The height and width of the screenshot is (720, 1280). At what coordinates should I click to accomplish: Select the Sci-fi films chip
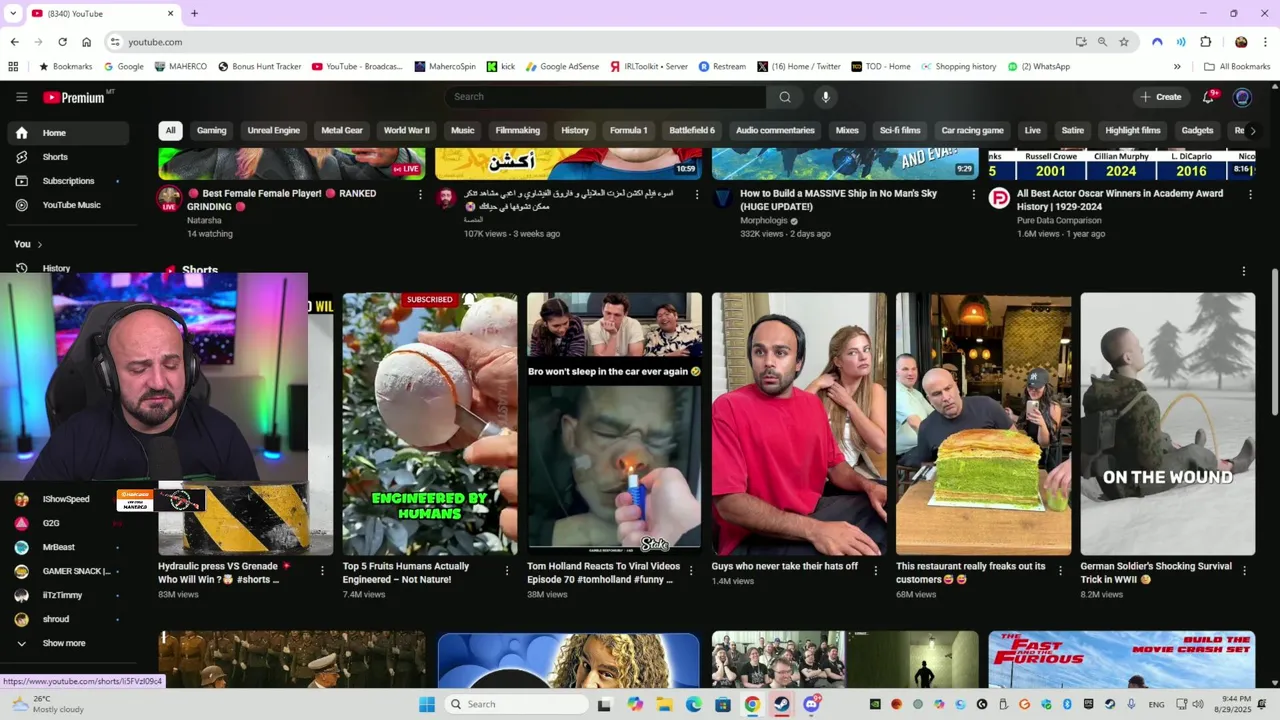(x=900, y=130)
